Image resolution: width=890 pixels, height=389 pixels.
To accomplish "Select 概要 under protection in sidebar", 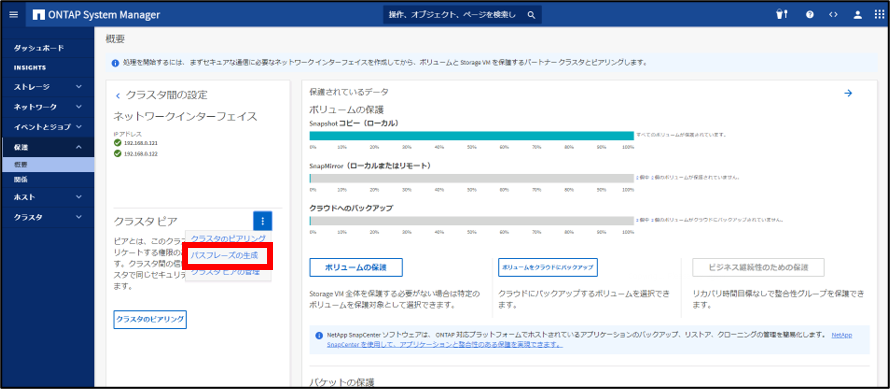I will click(x=47, y=165).
